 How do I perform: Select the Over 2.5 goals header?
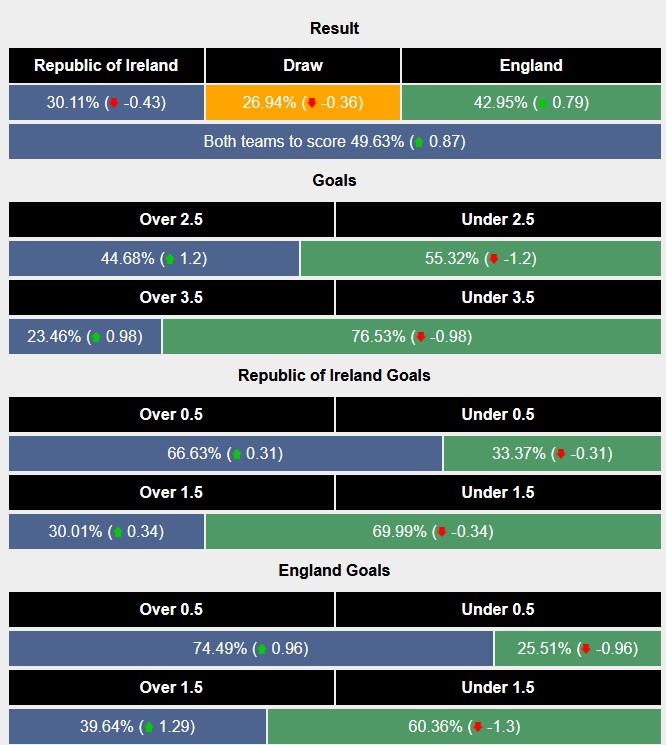click(171, 220)
